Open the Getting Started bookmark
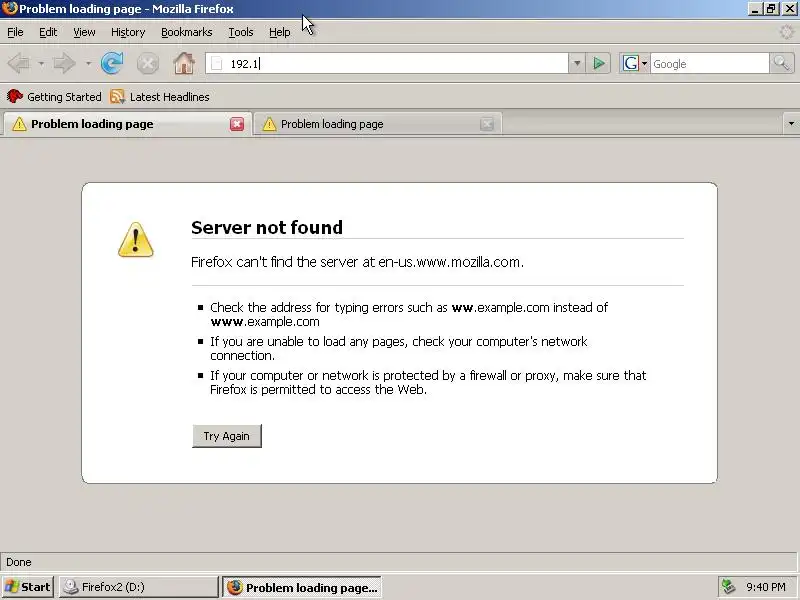Viewport: 800px width, 600px height. tap(54, 96)
